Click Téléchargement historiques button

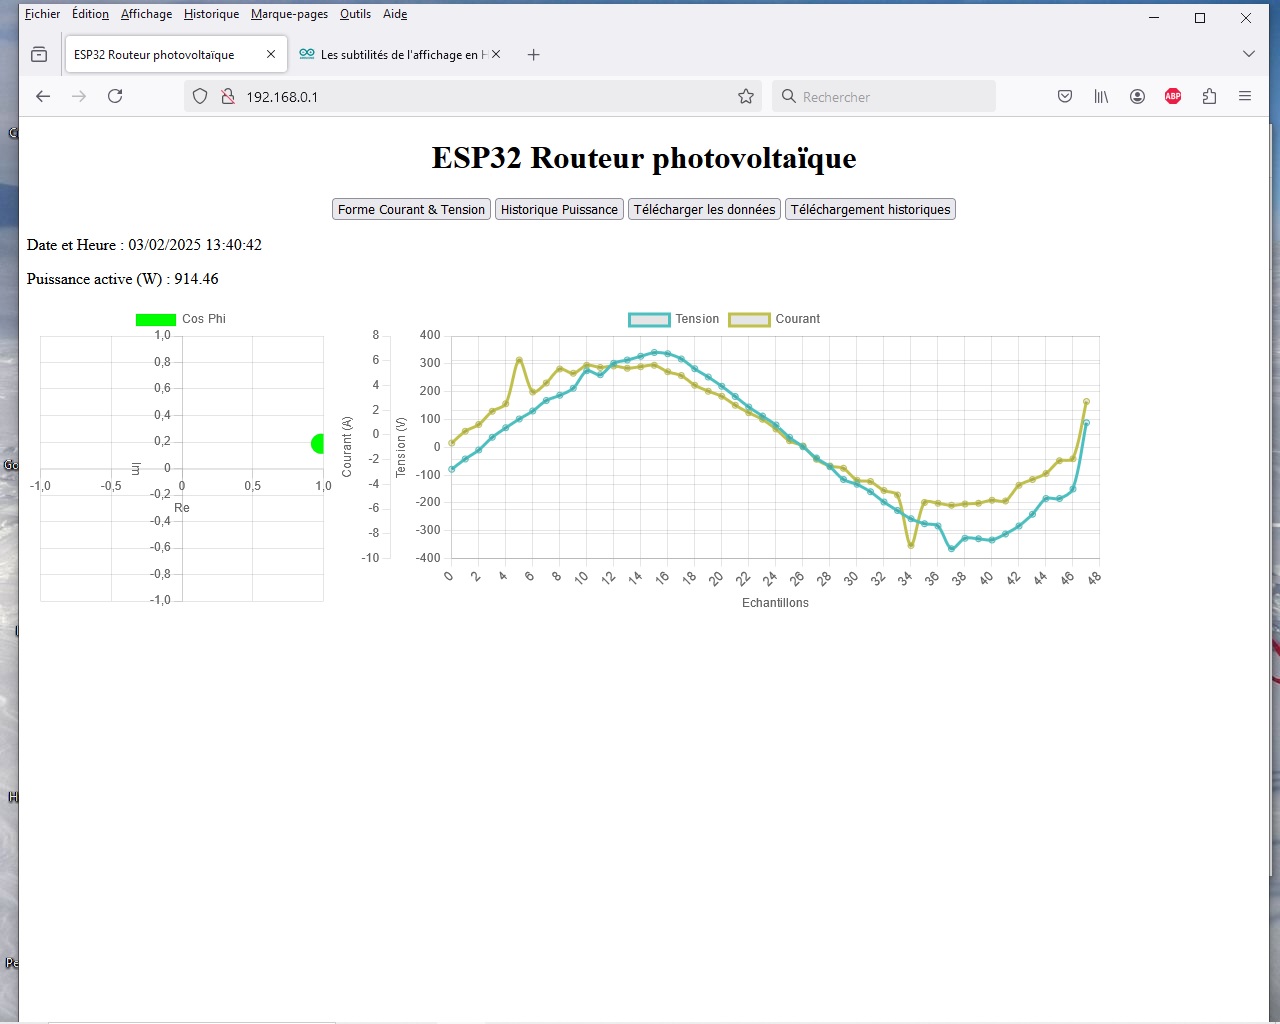pos(870,209)
